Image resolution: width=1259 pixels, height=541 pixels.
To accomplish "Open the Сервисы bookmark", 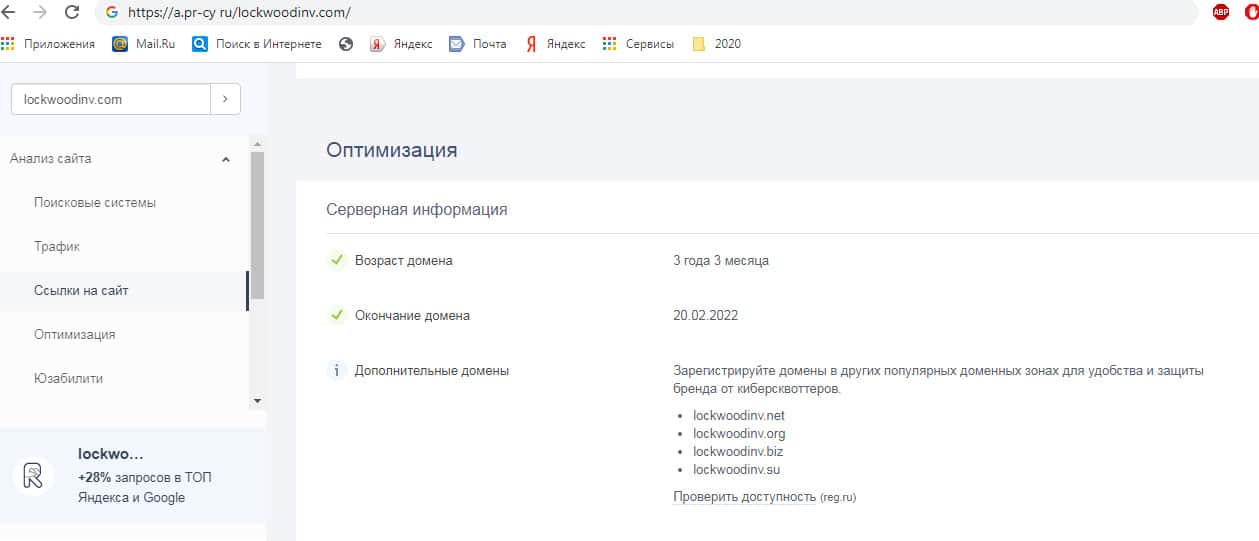I will (638, 44).
